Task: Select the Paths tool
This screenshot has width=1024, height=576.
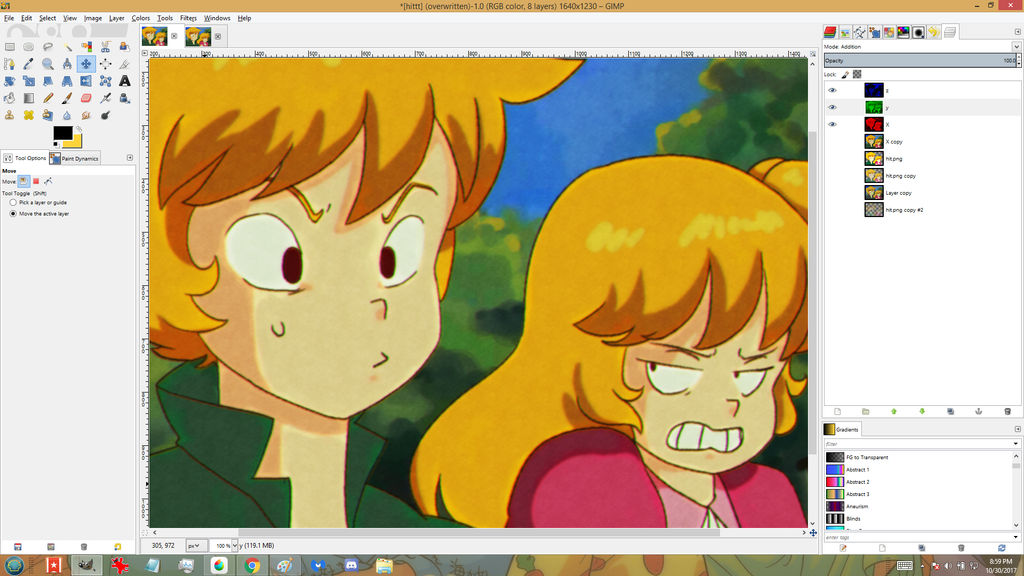Action: pyautogui.click(x=10, y=64)
